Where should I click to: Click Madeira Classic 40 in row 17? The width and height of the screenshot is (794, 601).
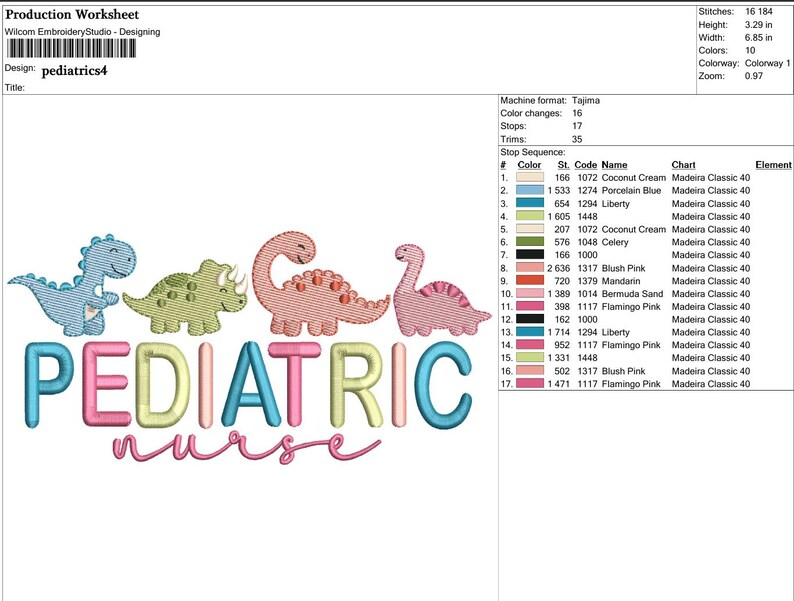point(710,384)
